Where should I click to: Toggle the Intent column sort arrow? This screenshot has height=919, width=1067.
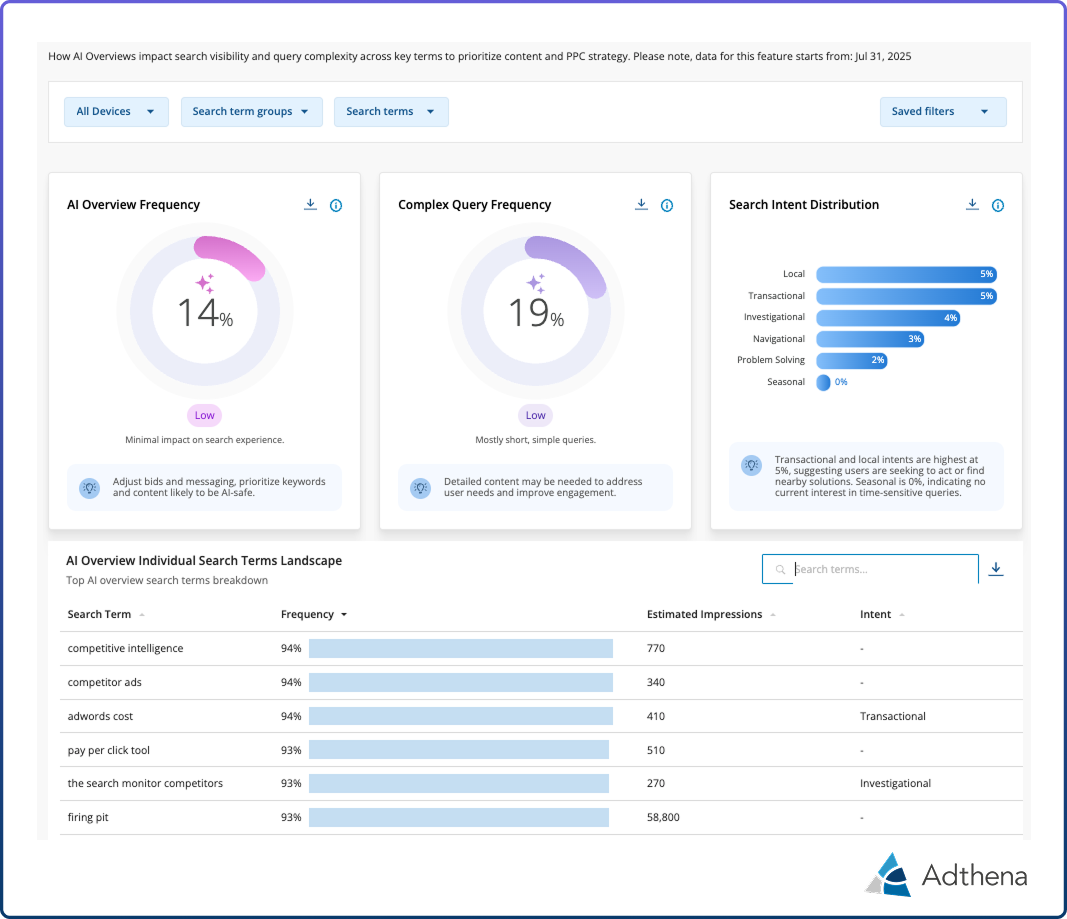pos(901,614)
